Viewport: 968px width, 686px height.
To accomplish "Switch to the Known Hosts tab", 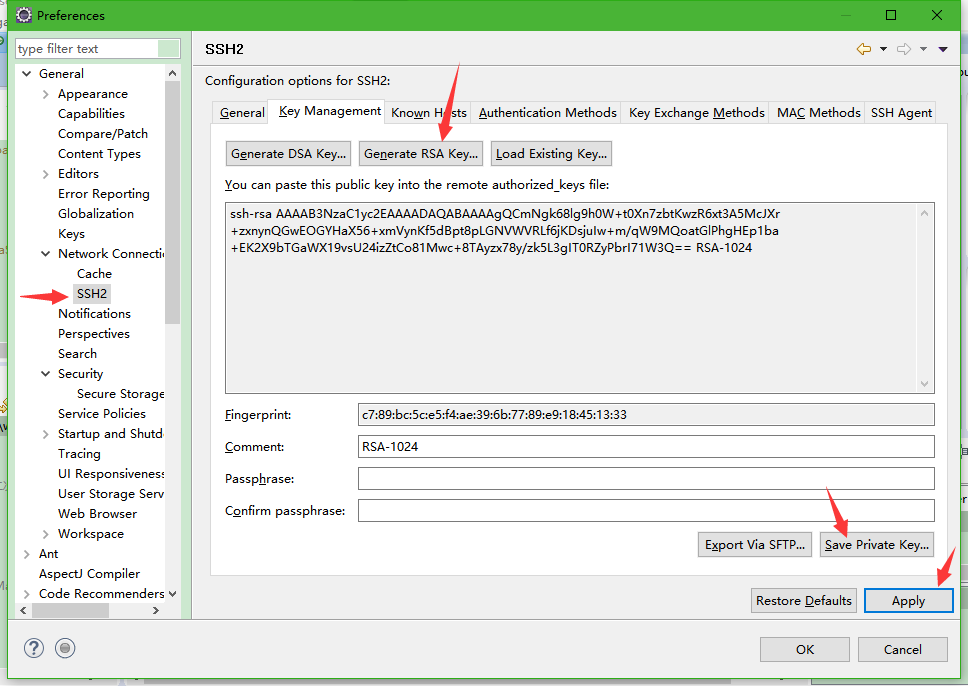I will pyautogui.click(x=428, y=112).
